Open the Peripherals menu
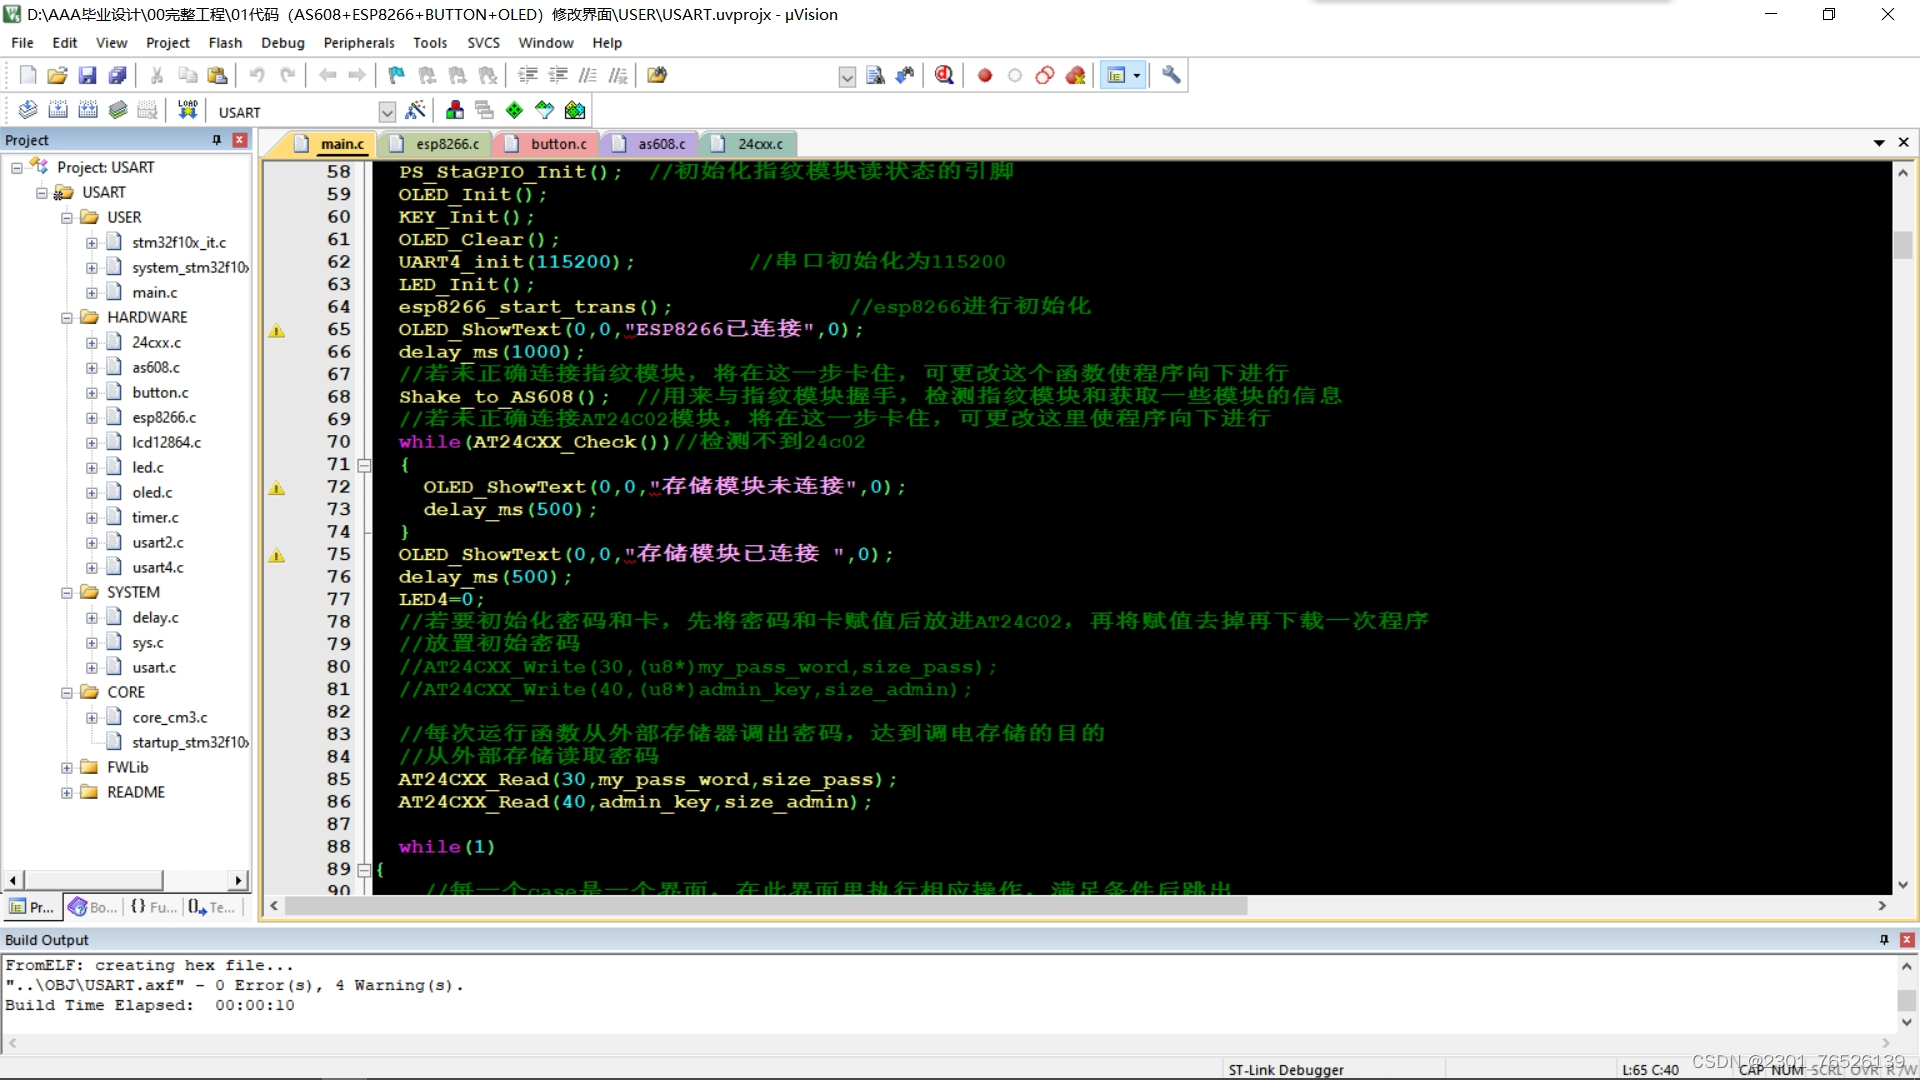The width and height of the screenshot is (1920, 1080). pyautogui.click(x=358, y=43)
